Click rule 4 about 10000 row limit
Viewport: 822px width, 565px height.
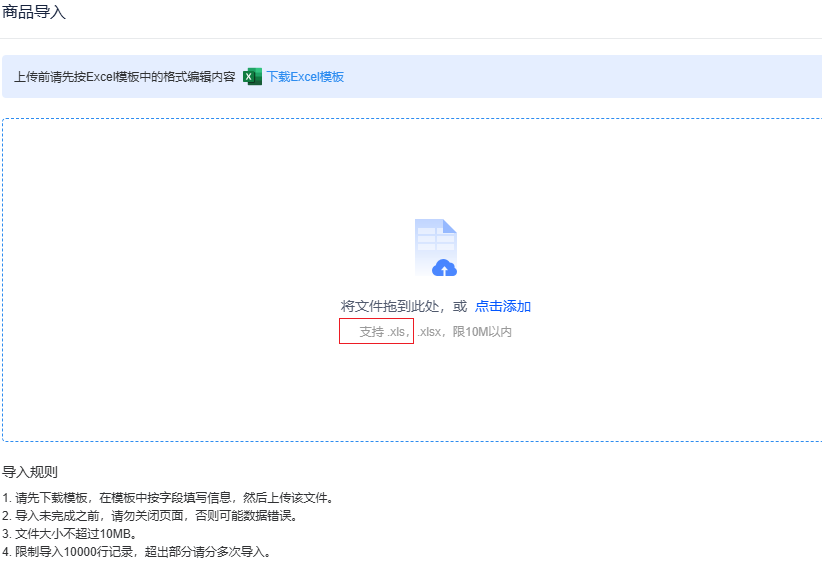[x=137, y=552]
